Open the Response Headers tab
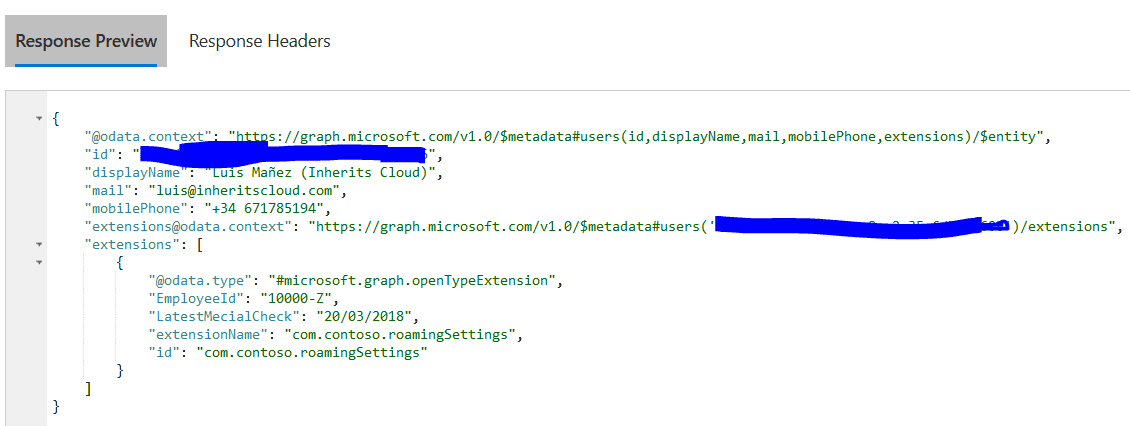 point(259,41)
